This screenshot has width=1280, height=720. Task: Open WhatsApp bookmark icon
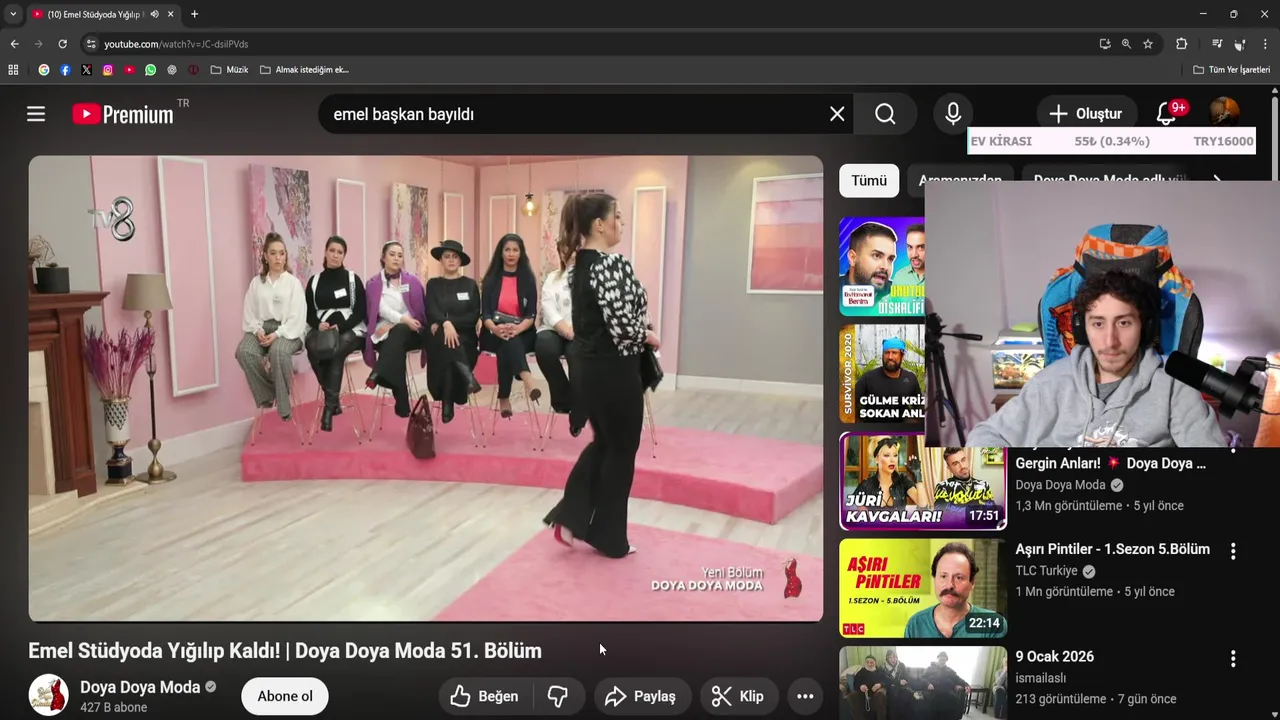151,70
